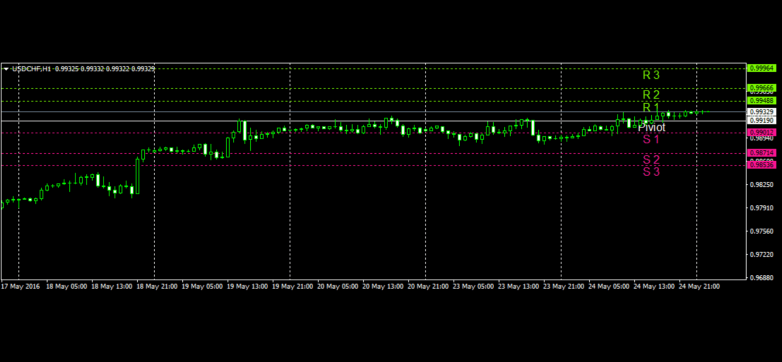
Task: Select the Pivot level label
Action: [x=651, y=127]
